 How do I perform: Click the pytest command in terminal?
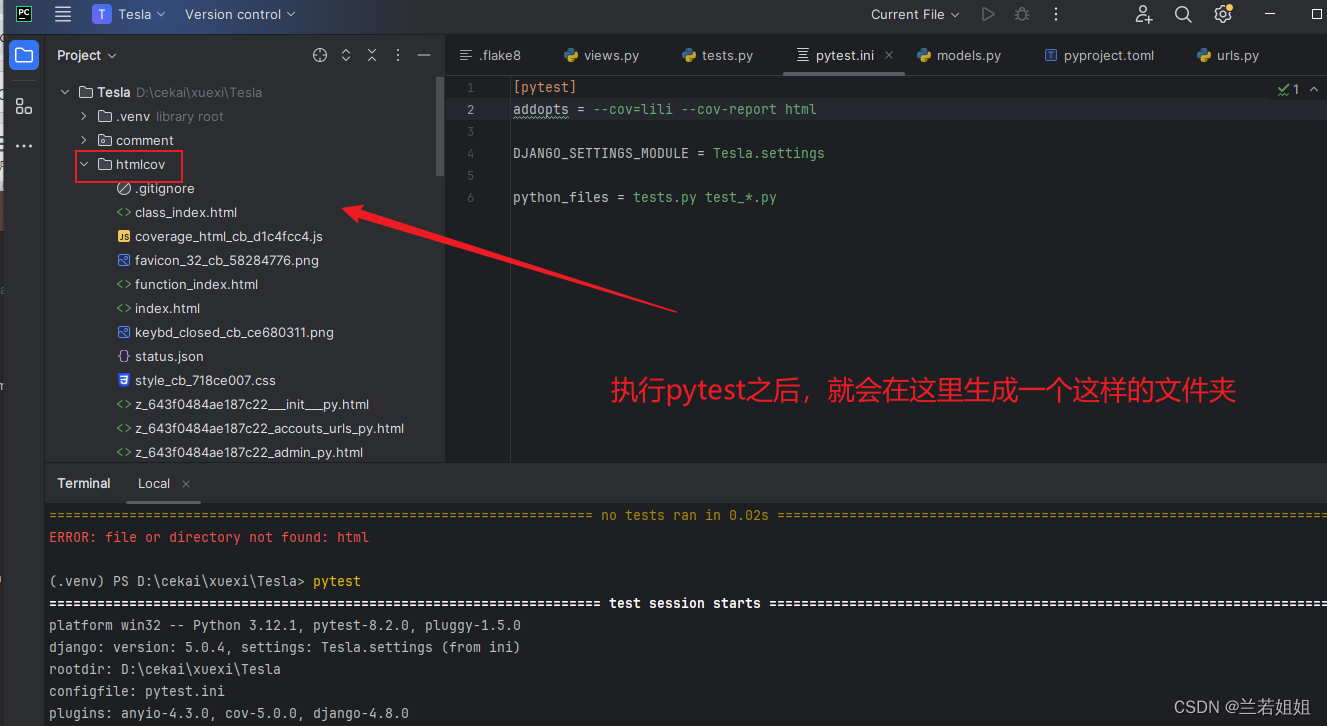point(337,581)
